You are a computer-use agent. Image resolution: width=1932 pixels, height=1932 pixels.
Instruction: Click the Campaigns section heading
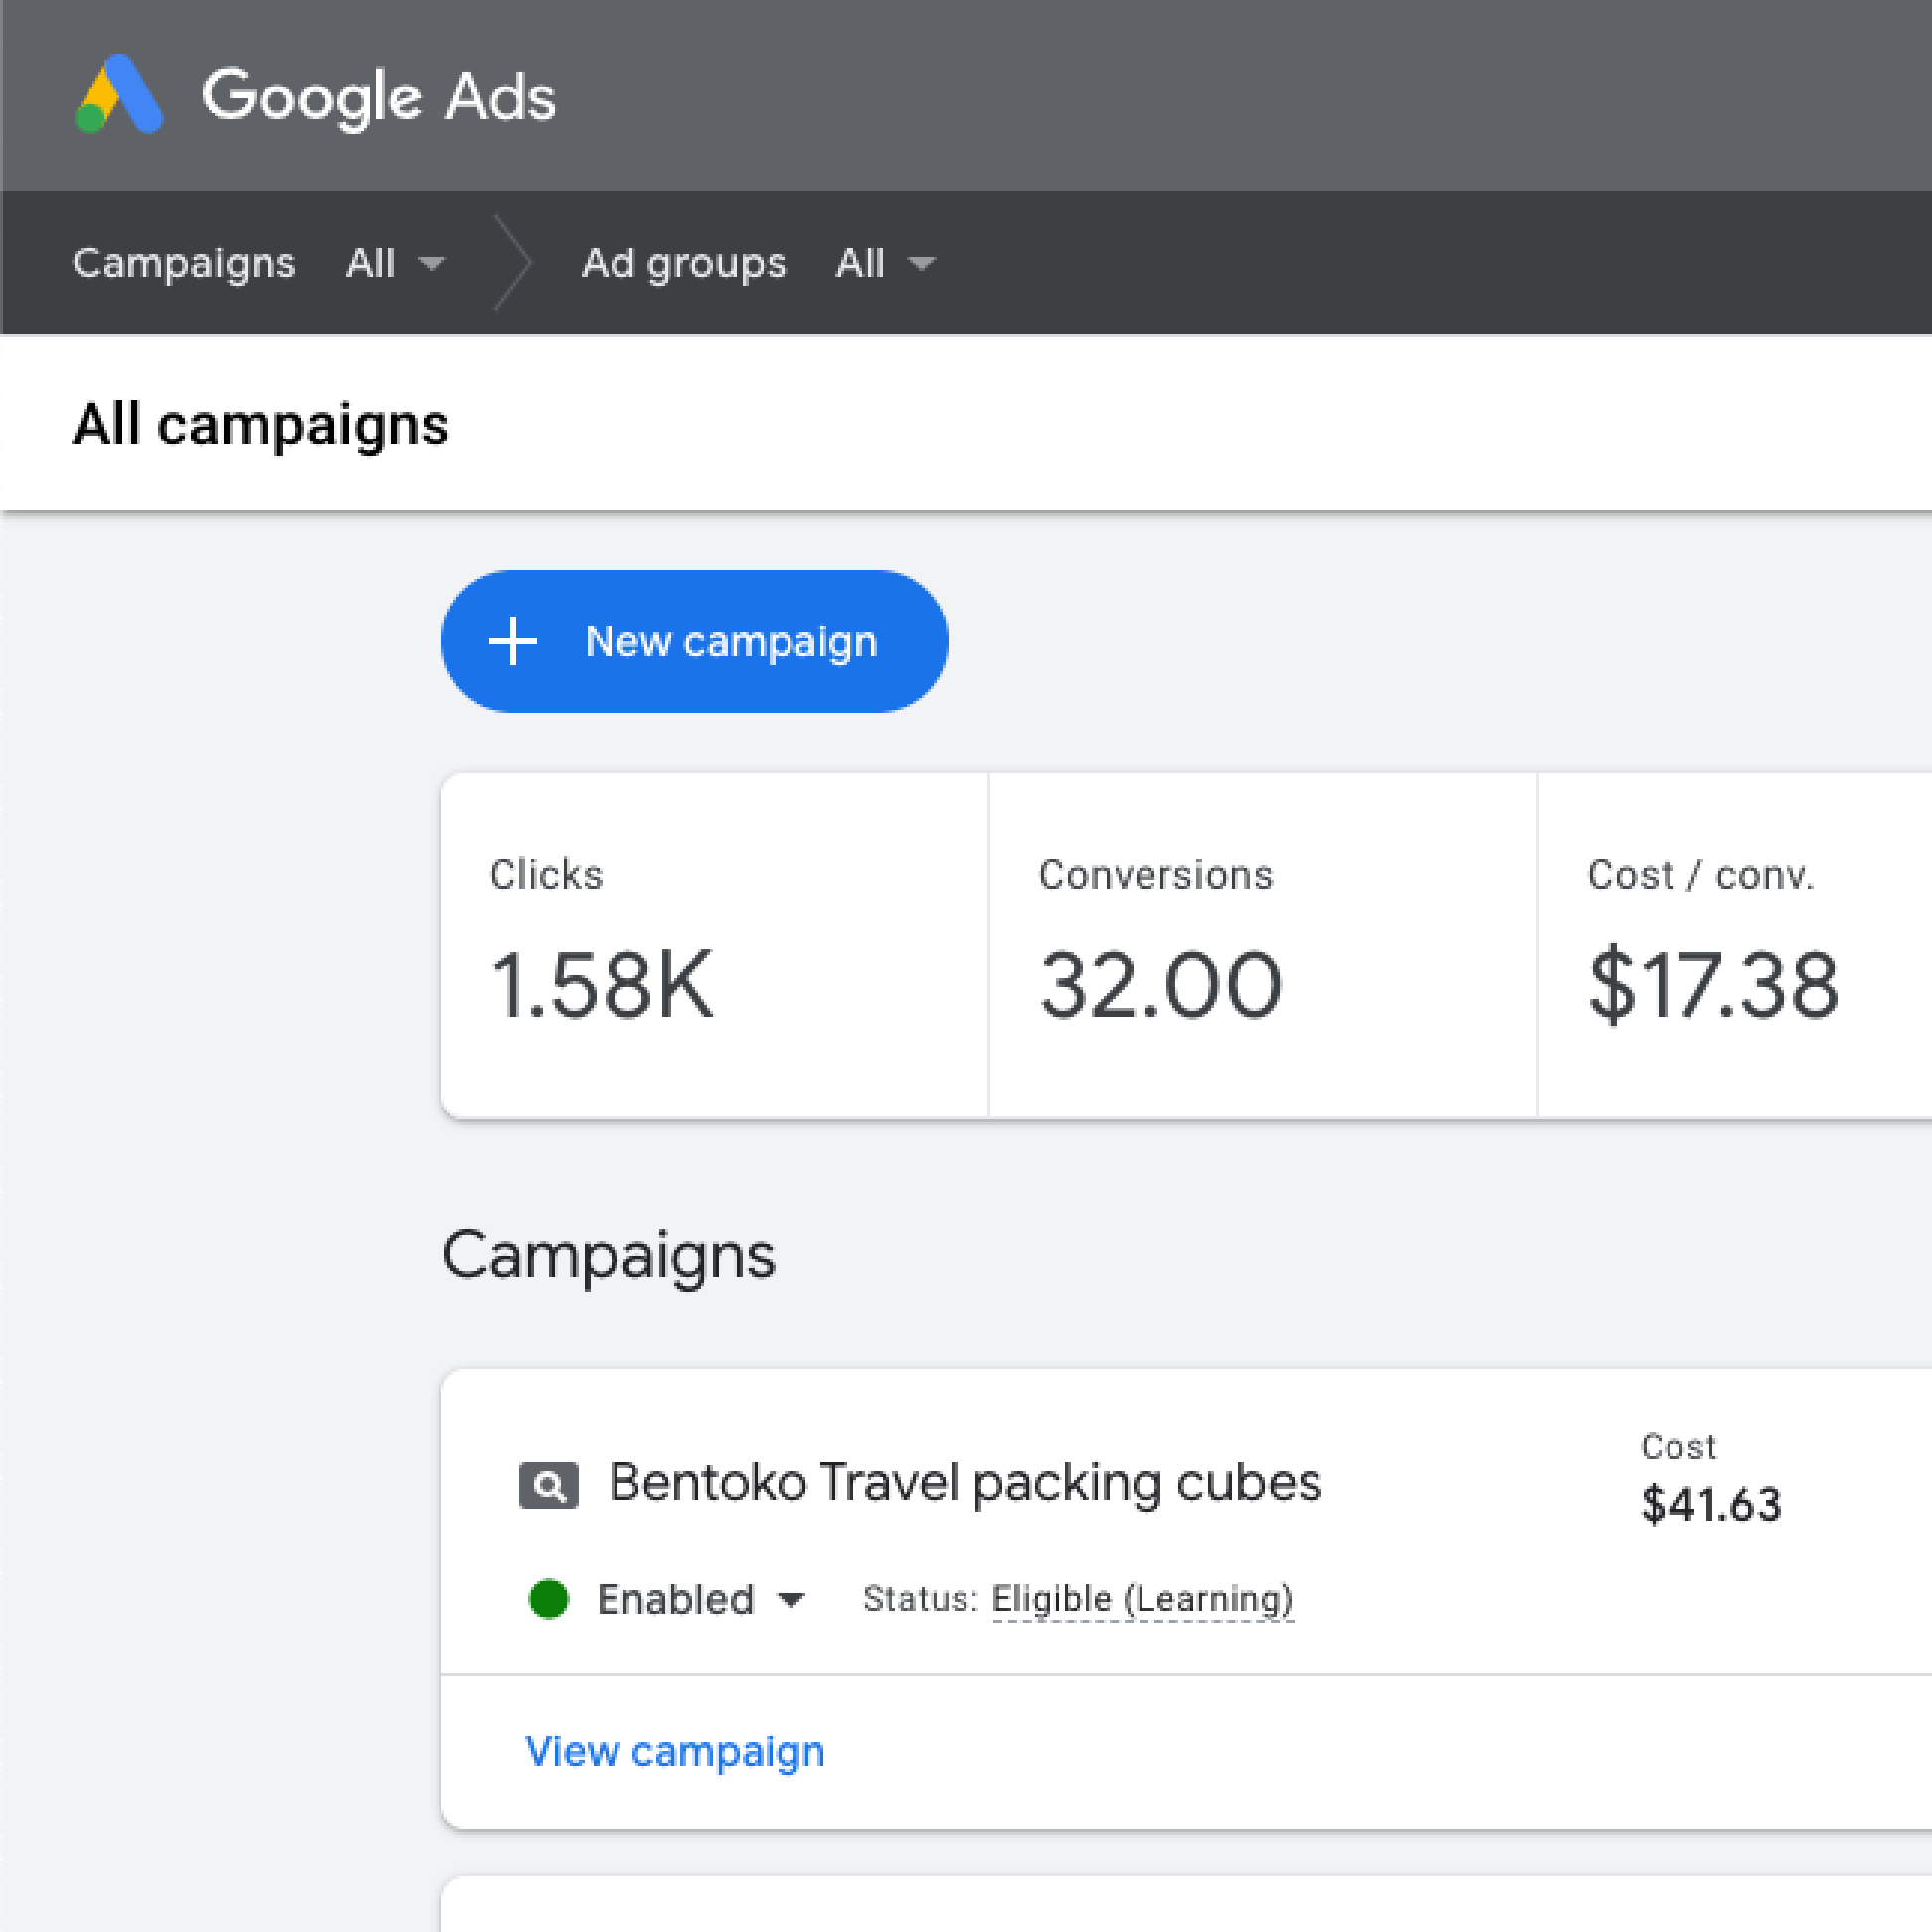coord(609,1256)
